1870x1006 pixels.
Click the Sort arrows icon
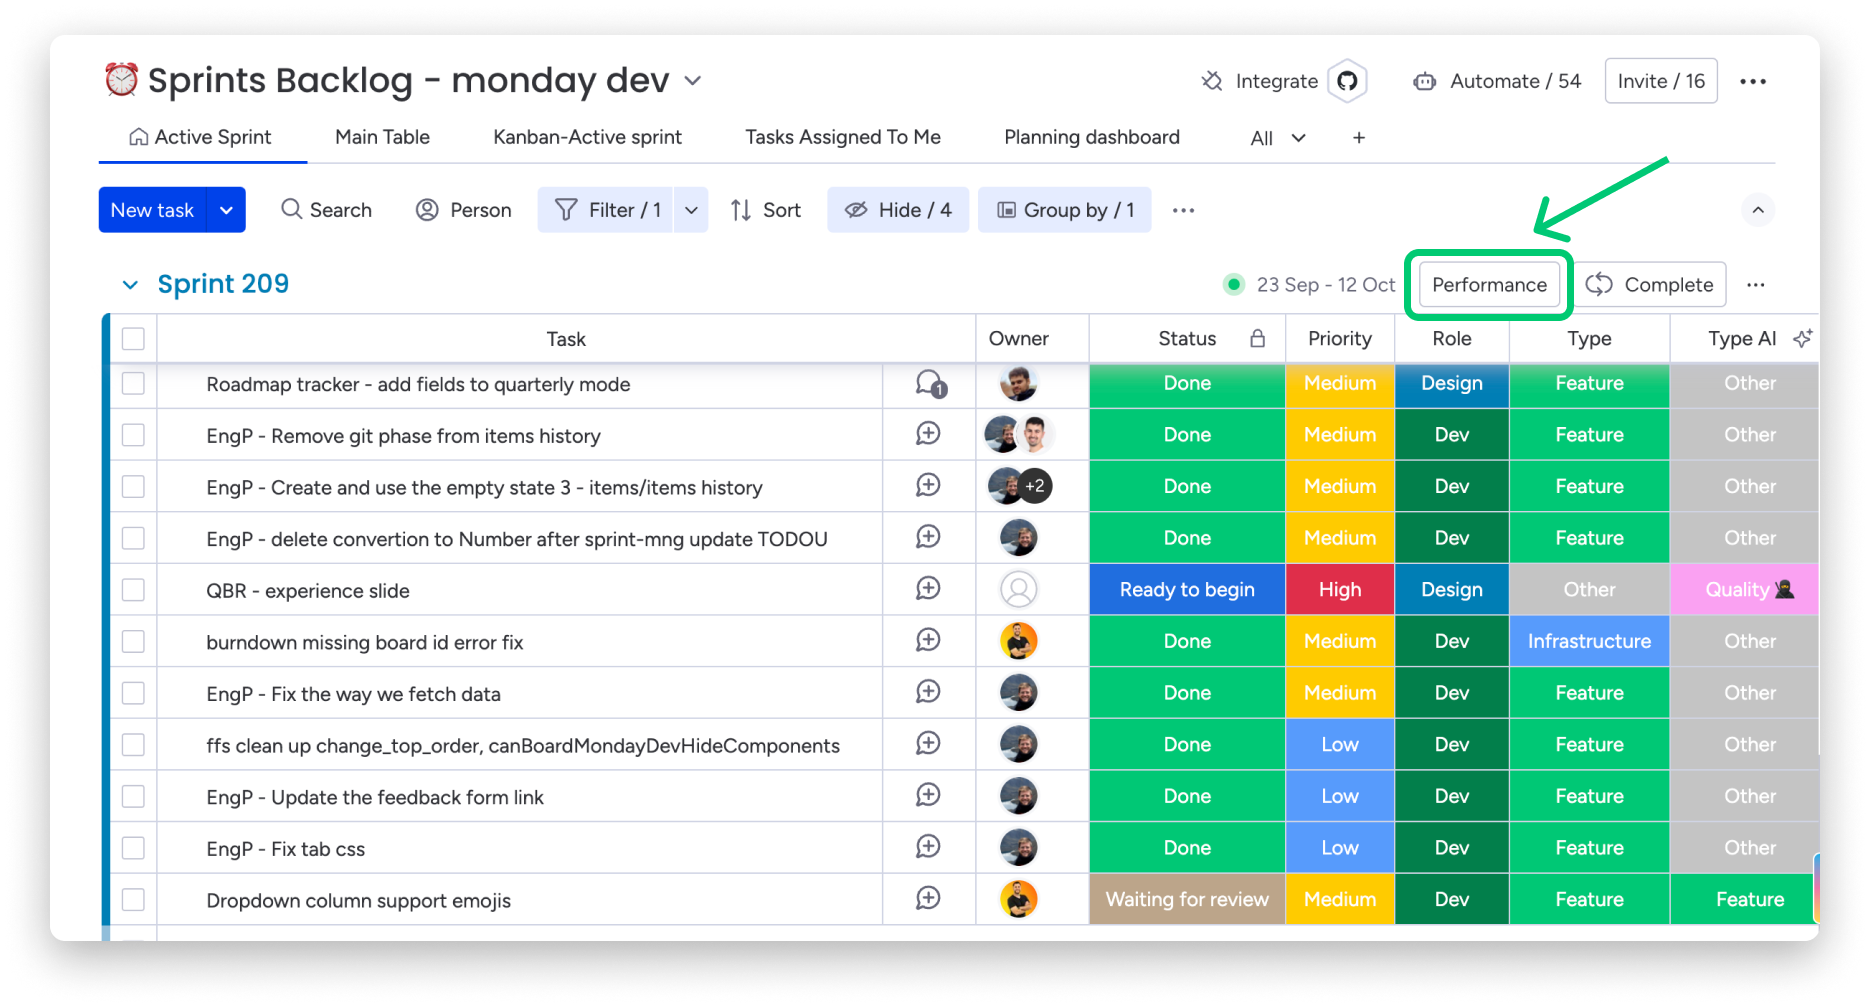pos(741,210)
